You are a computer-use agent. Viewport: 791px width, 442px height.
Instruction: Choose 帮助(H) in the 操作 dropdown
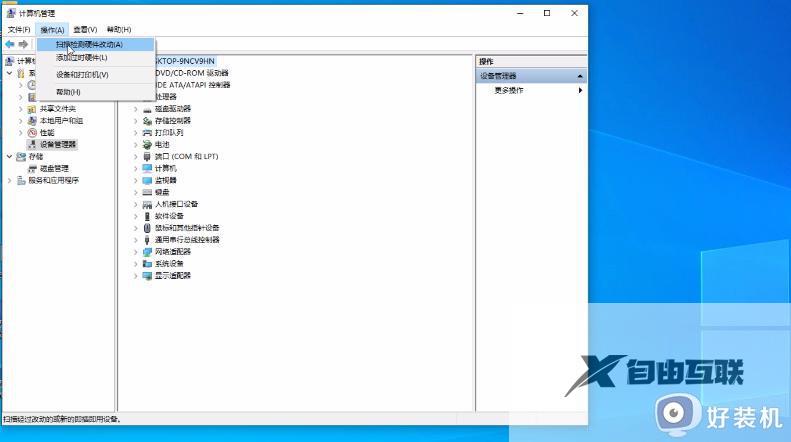96,92
